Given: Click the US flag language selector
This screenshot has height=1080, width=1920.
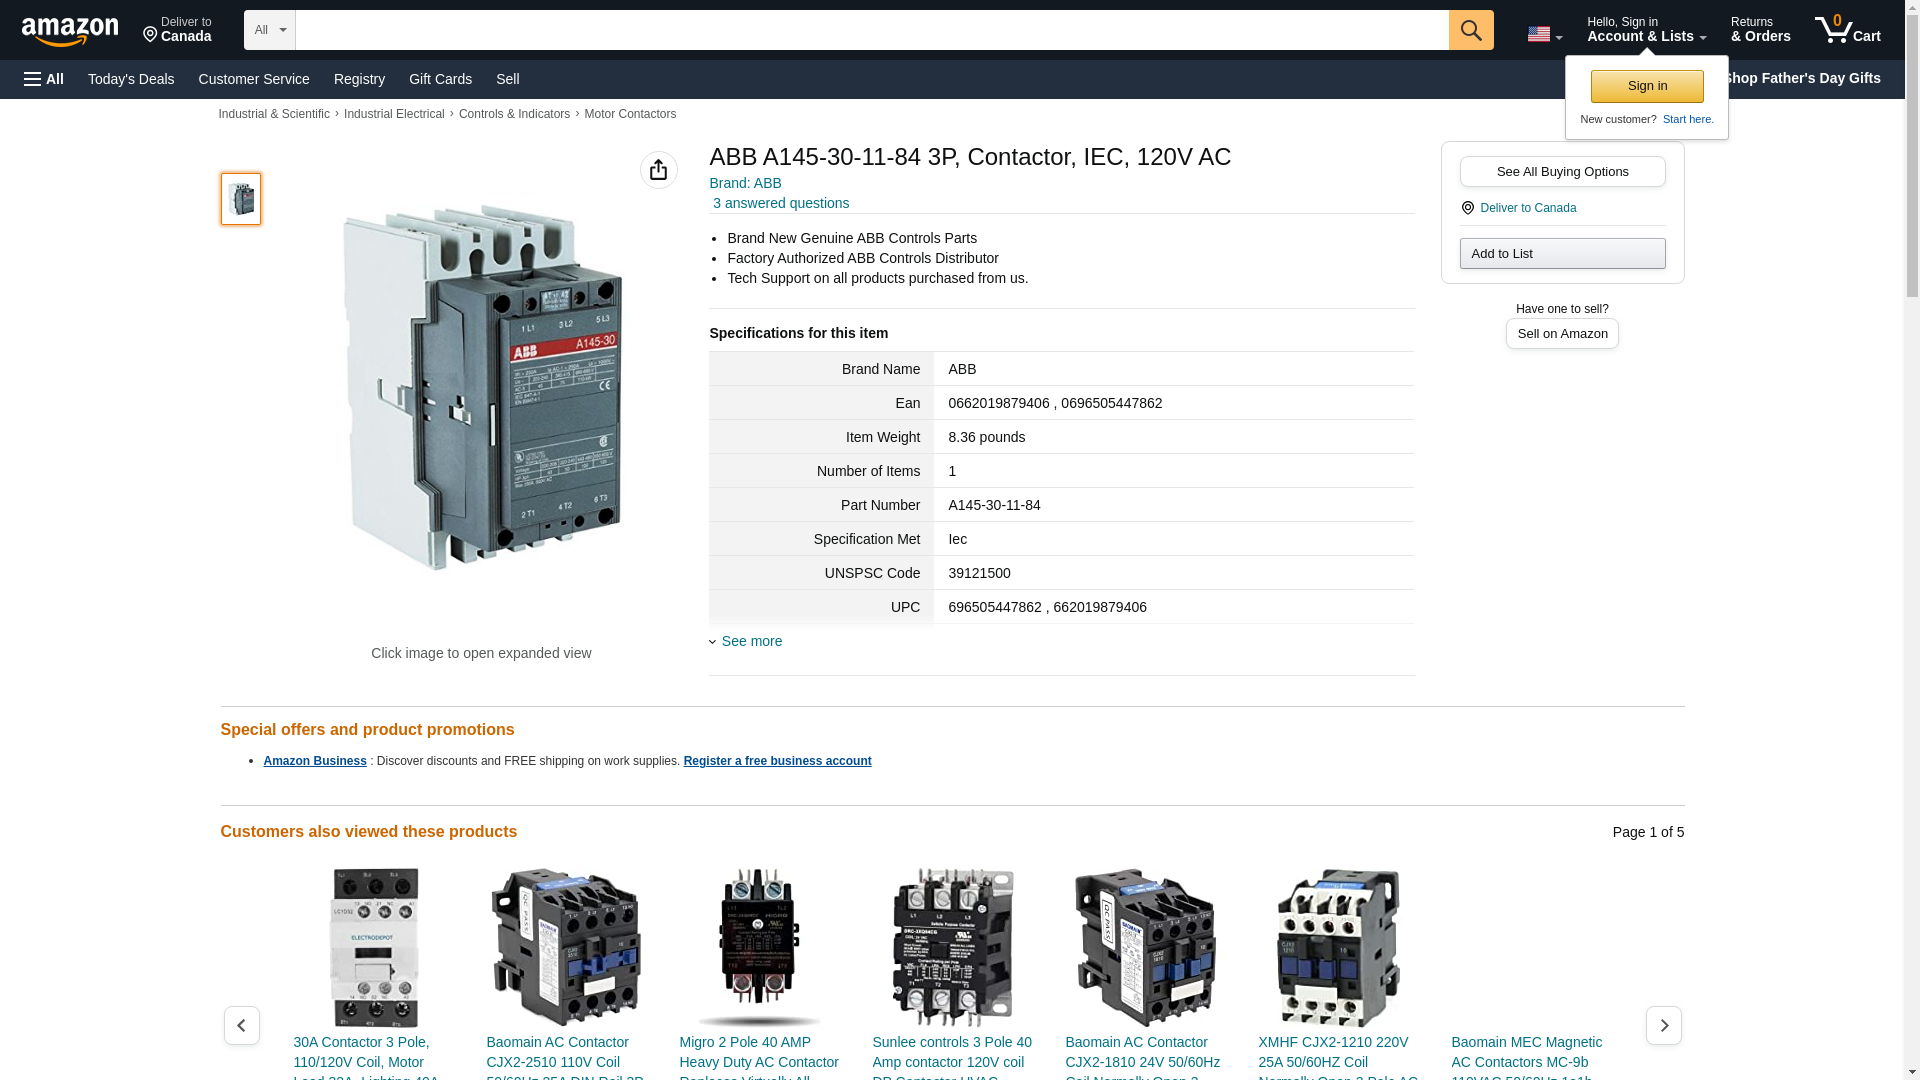Looking at the screenshot, I should coord(1543,34).
